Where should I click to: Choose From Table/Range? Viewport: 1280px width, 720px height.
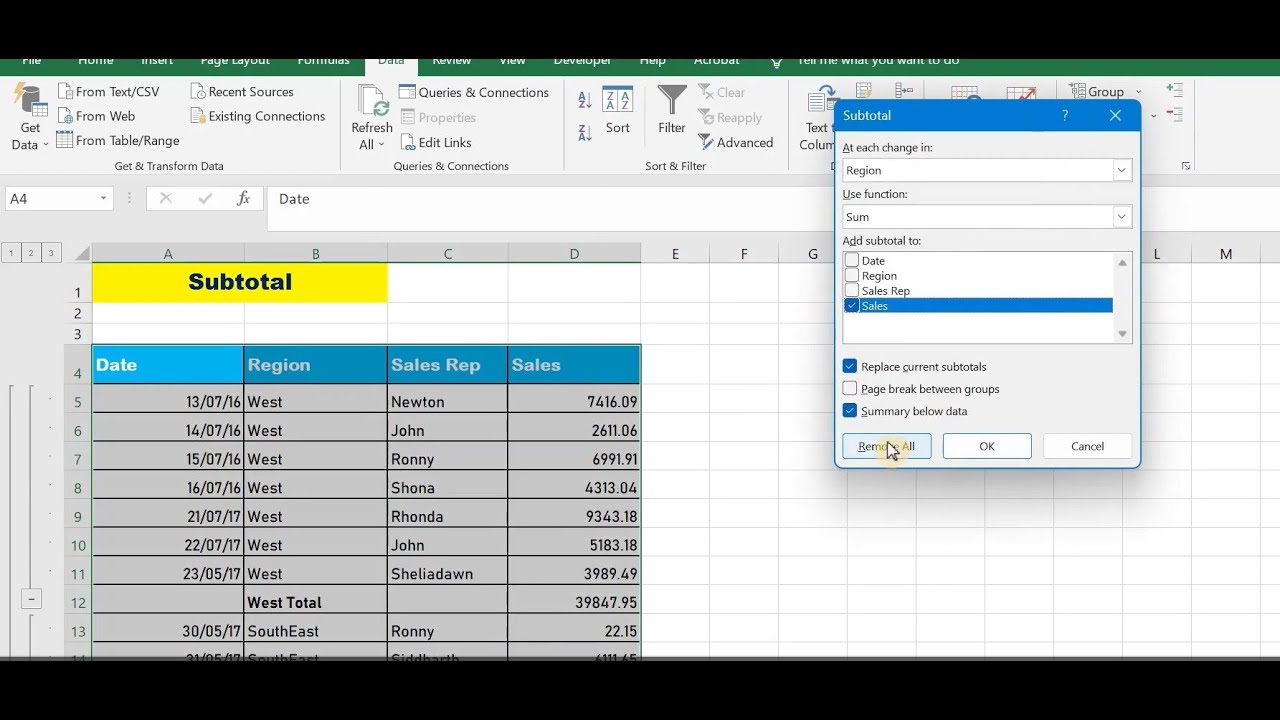[x=118, y=141]
